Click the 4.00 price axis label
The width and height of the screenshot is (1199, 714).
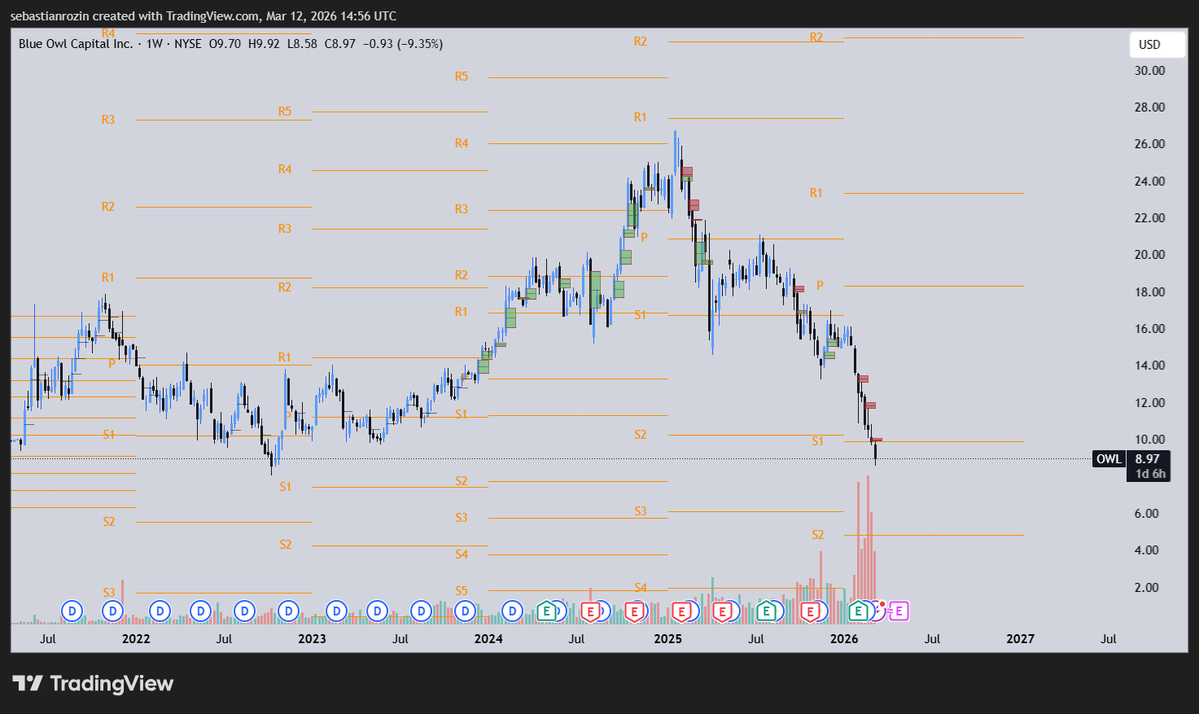click(x=1146, y=550)
